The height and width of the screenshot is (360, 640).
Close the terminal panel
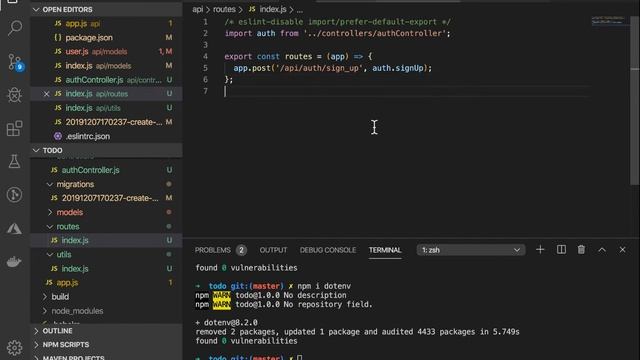tap(622, 250)
